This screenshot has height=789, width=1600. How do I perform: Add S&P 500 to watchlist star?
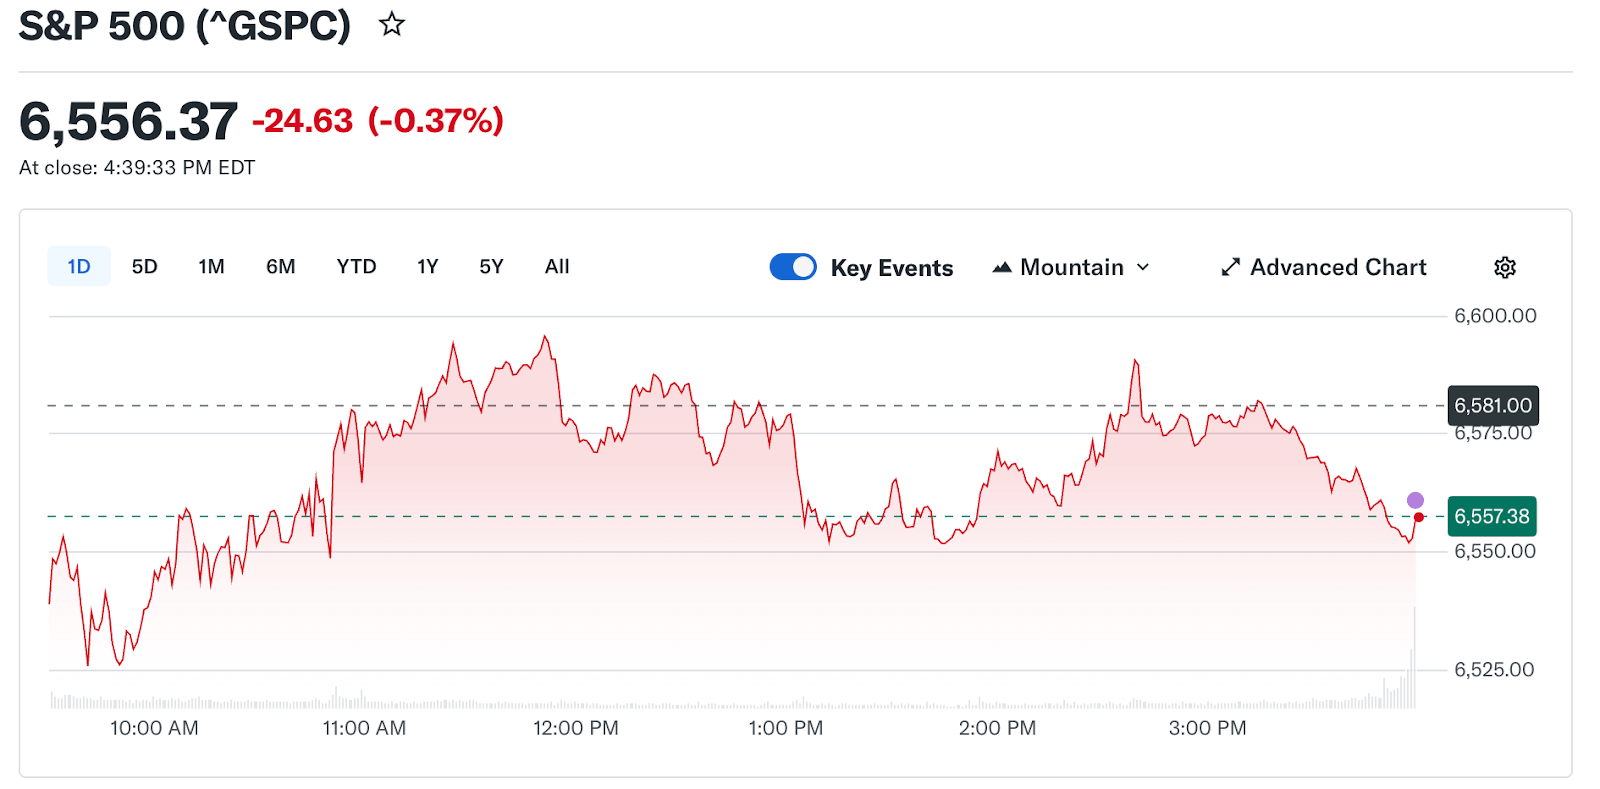coord(392,24)
